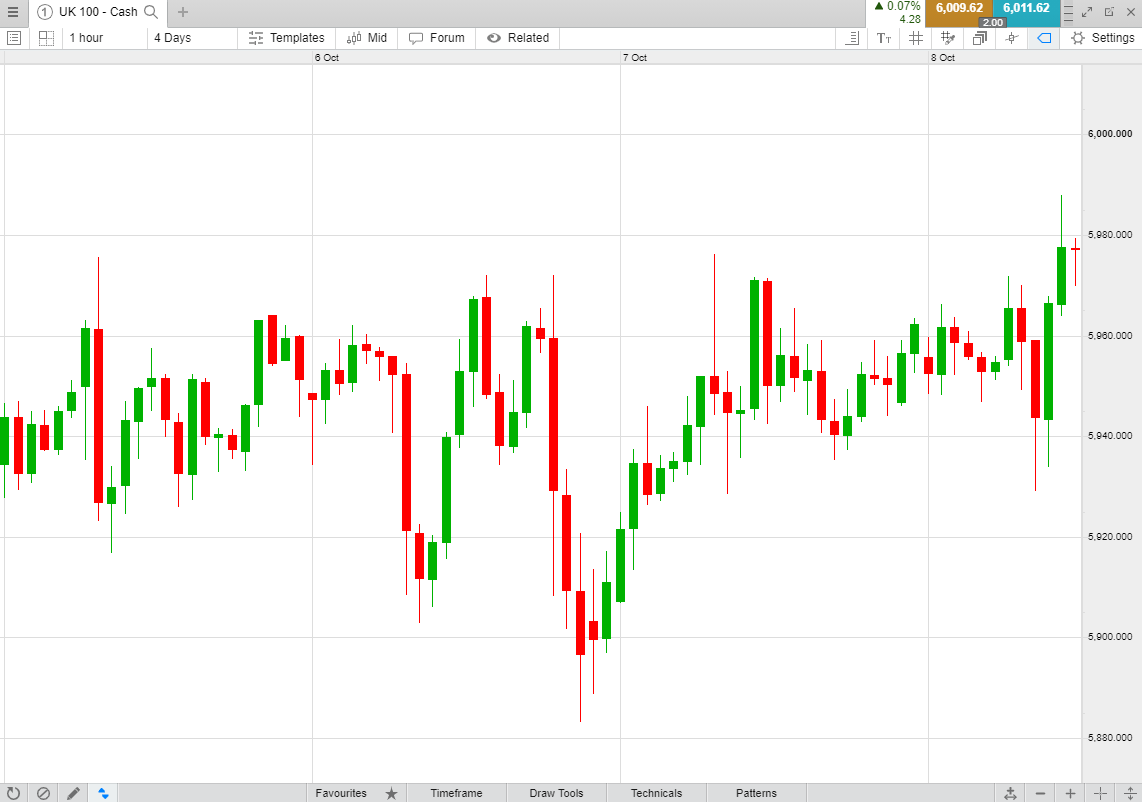Change the Mid price type
The height and width of the screenshot is (802, 1142).
coord(367,38)
